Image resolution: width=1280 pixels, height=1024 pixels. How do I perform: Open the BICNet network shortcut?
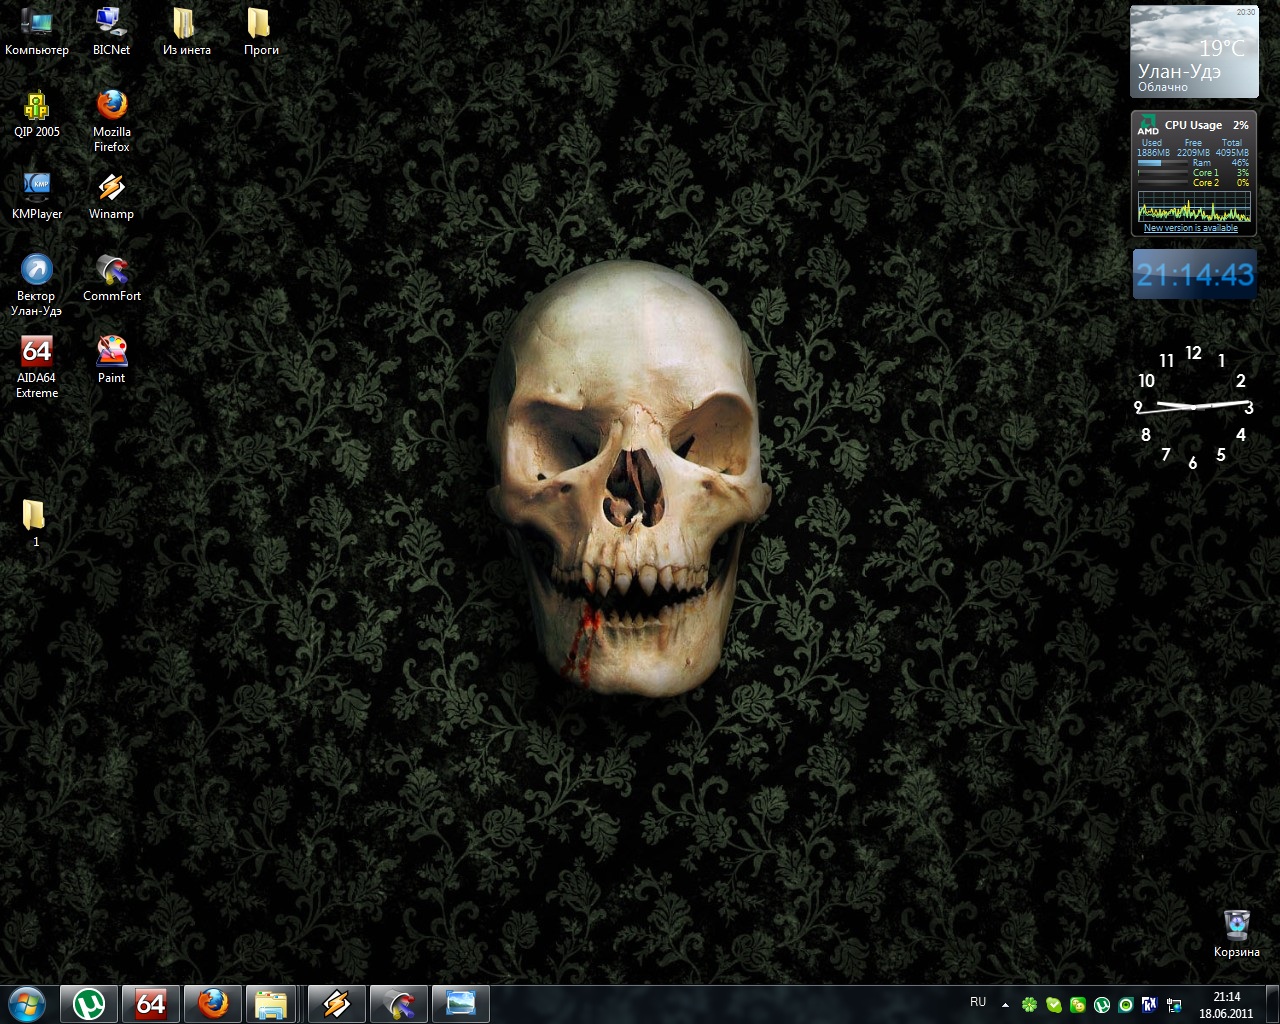pos(111,23)
